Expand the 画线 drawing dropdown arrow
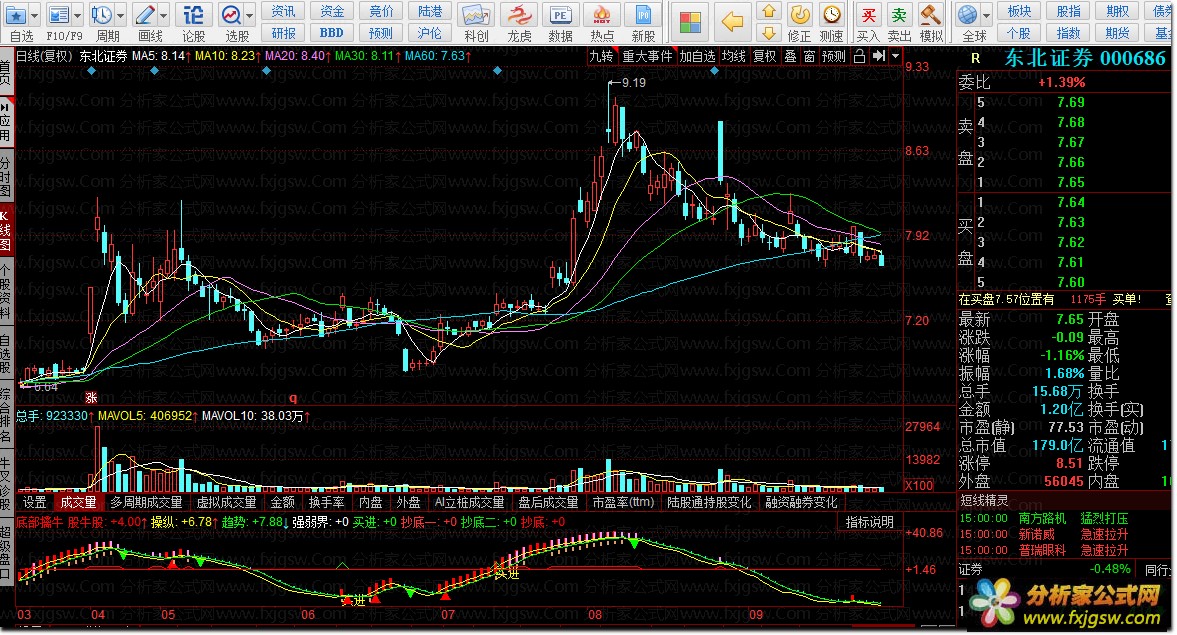Viewport: 1177px width, 635px height. pos(163,15)
